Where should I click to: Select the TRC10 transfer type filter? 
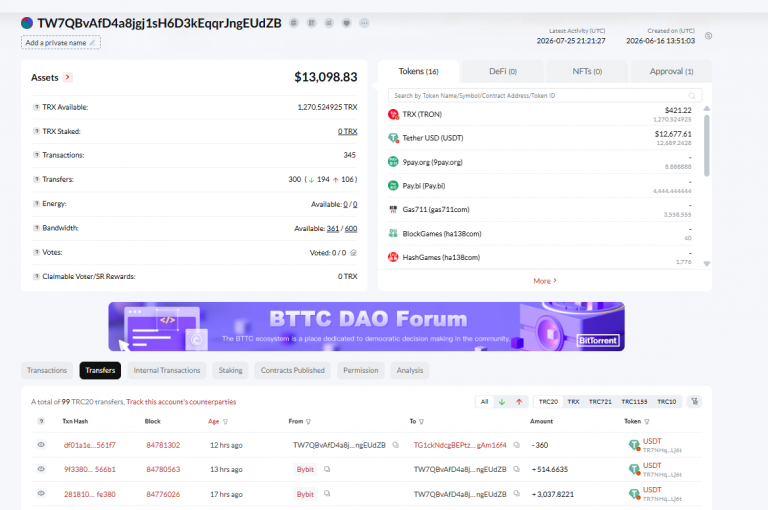666,402
